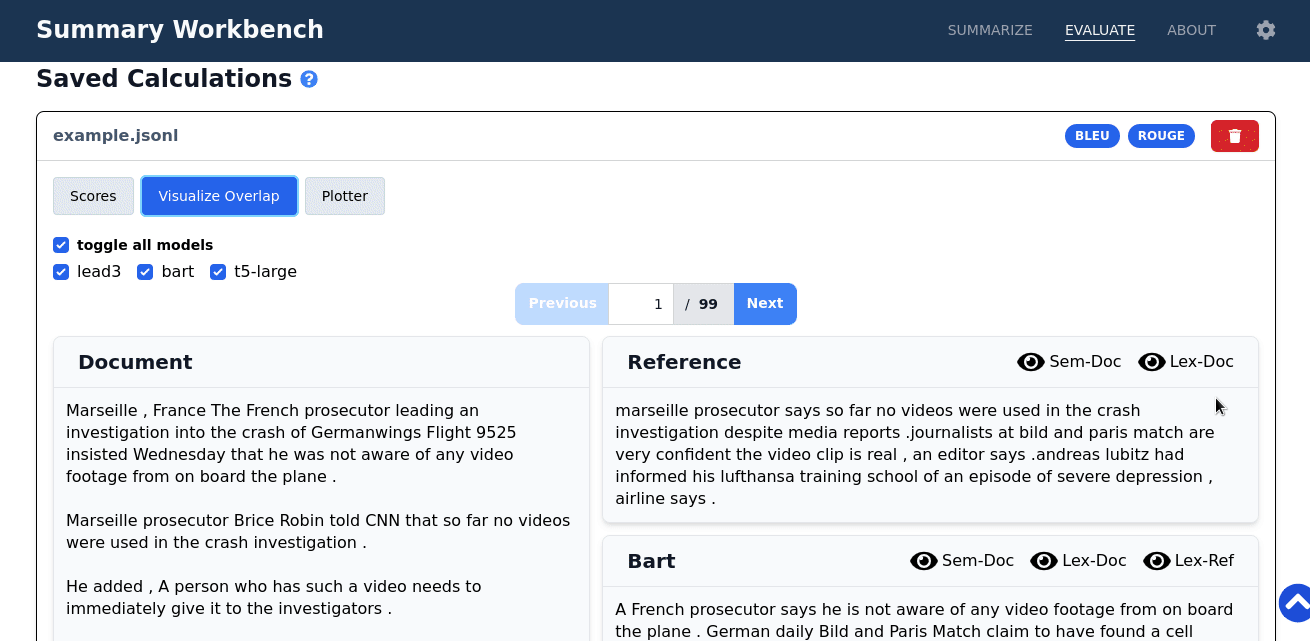Uncheck the lead3 model checkbox
The image size is (1310, 641).
pos(61,272)
